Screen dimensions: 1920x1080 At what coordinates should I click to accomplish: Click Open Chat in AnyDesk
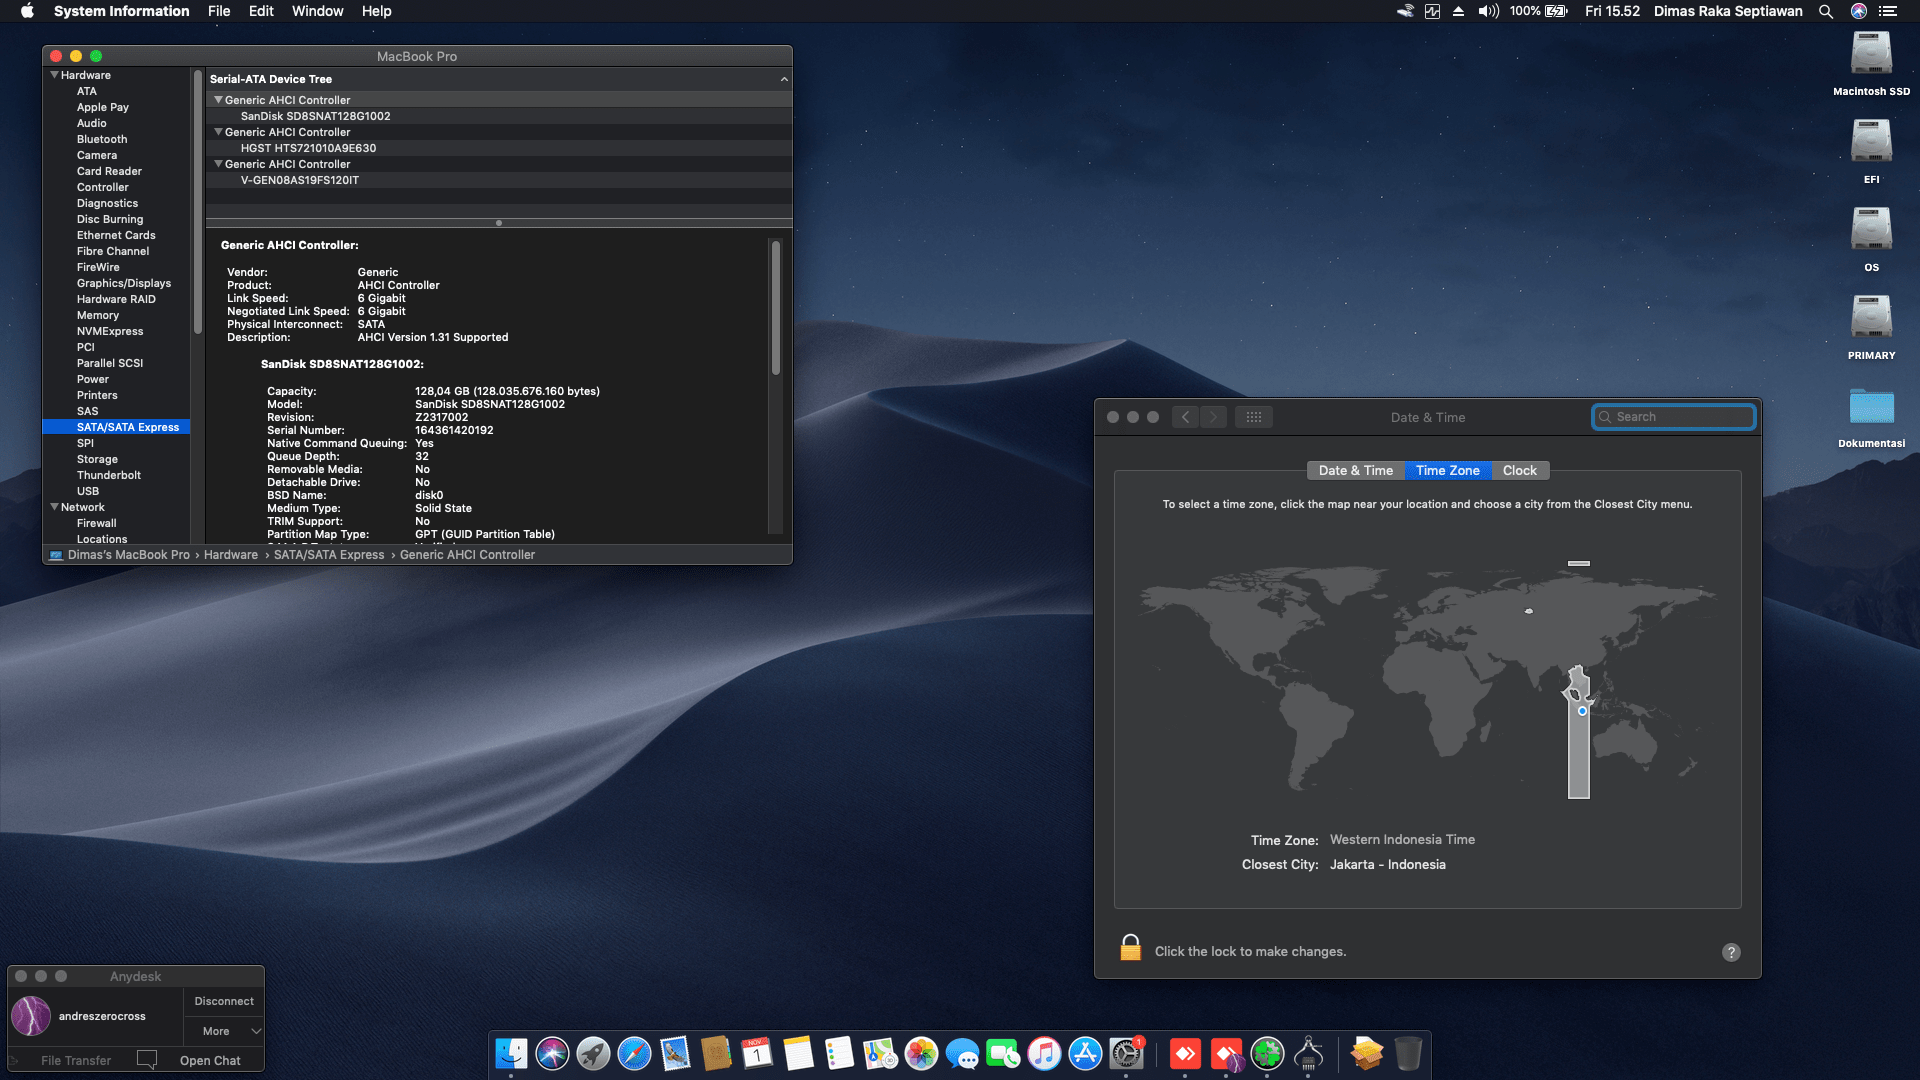tap(210, 1059)
